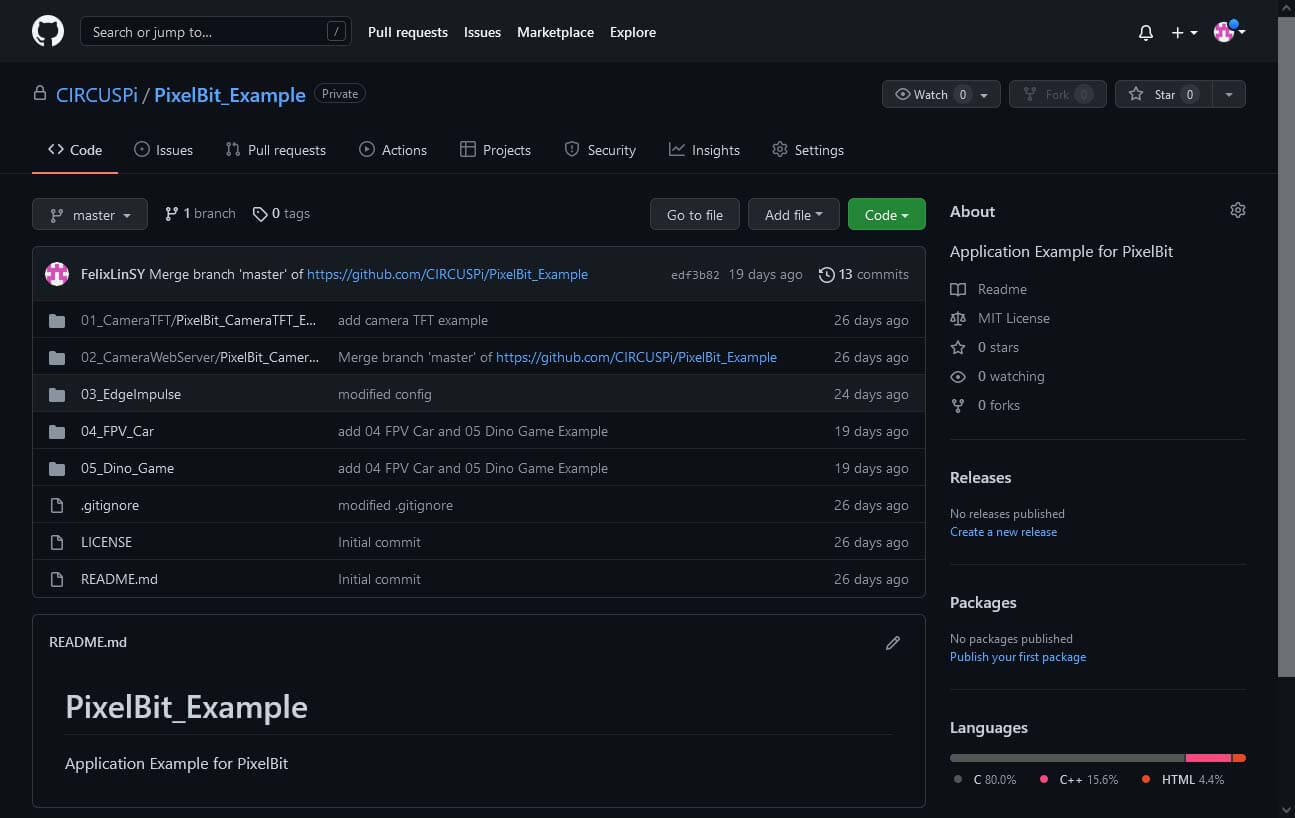Expand the dropdown arrow beside Star

pos(1229,94)
